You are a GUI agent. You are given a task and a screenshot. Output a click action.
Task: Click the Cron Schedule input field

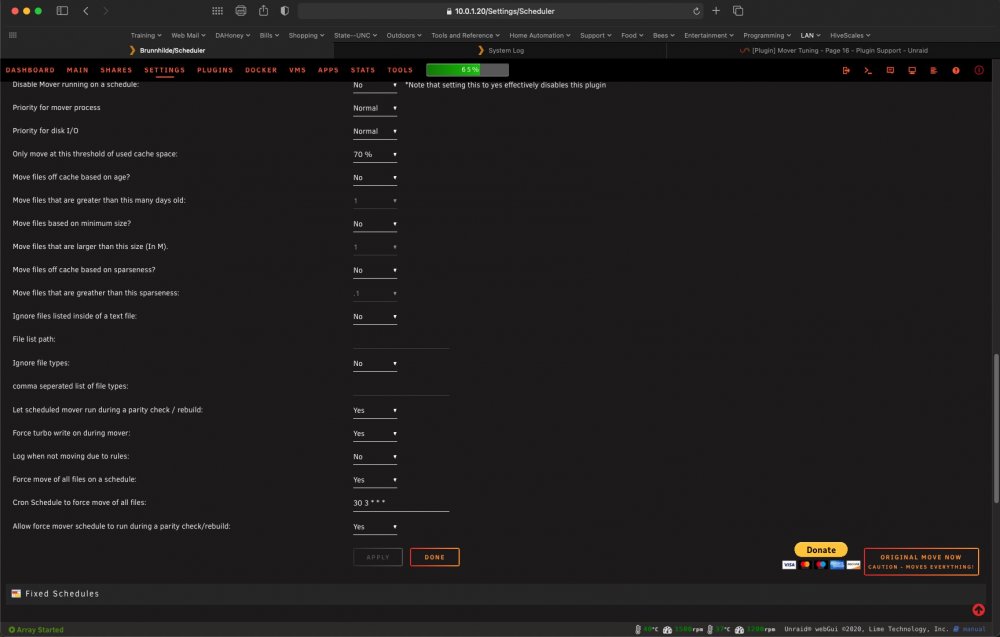coord(401,503)
